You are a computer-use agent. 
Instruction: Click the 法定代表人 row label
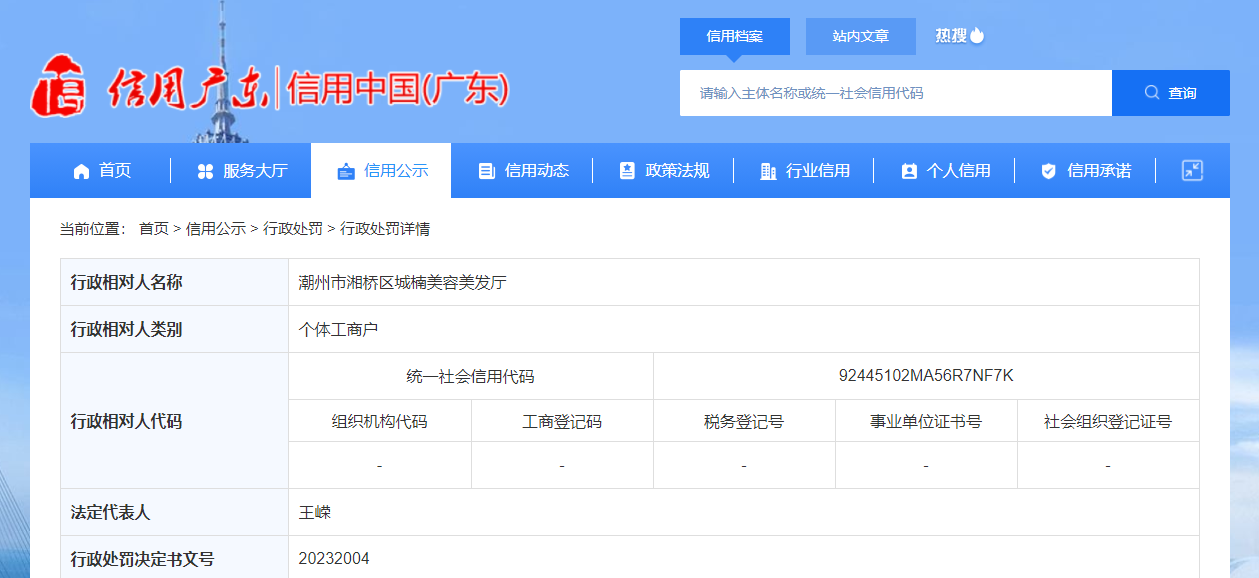click(110, 513)
